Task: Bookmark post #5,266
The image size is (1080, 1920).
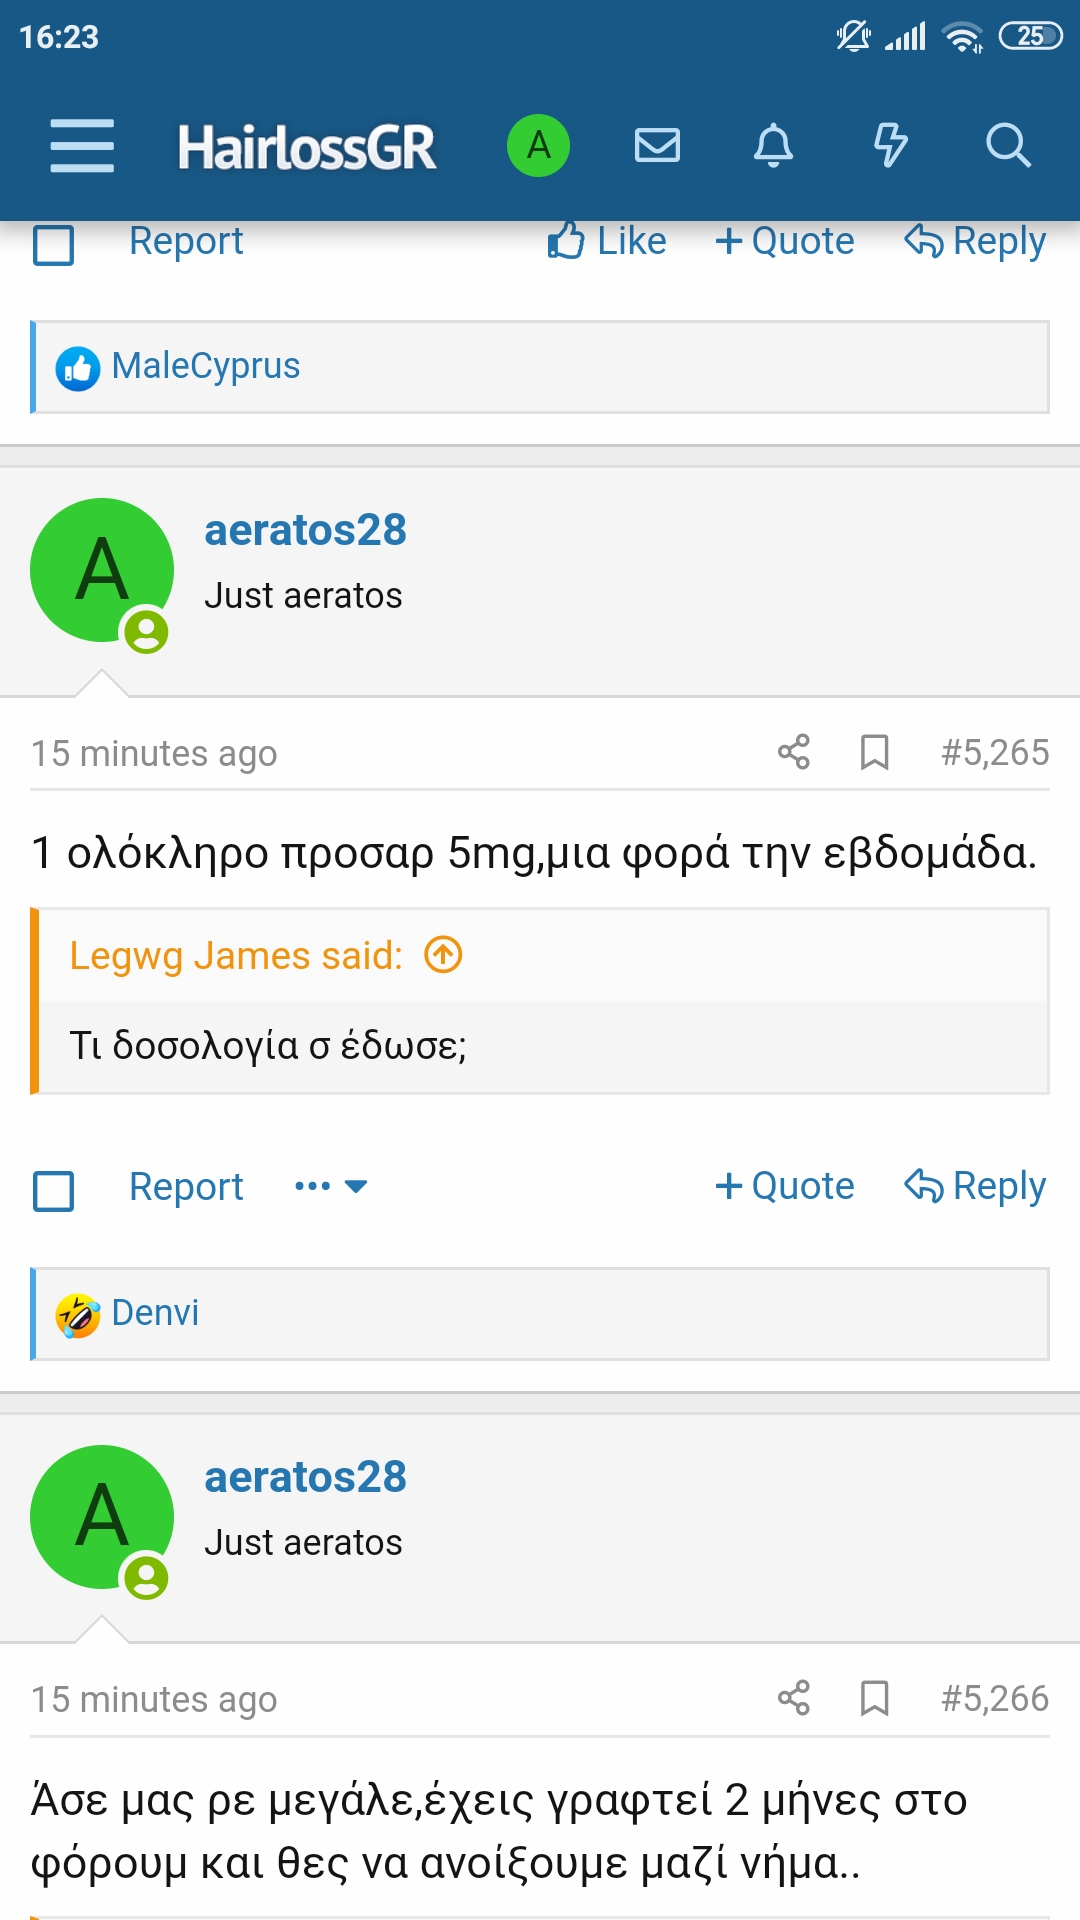Action: pyautogui.click(x=875, y=1698)
